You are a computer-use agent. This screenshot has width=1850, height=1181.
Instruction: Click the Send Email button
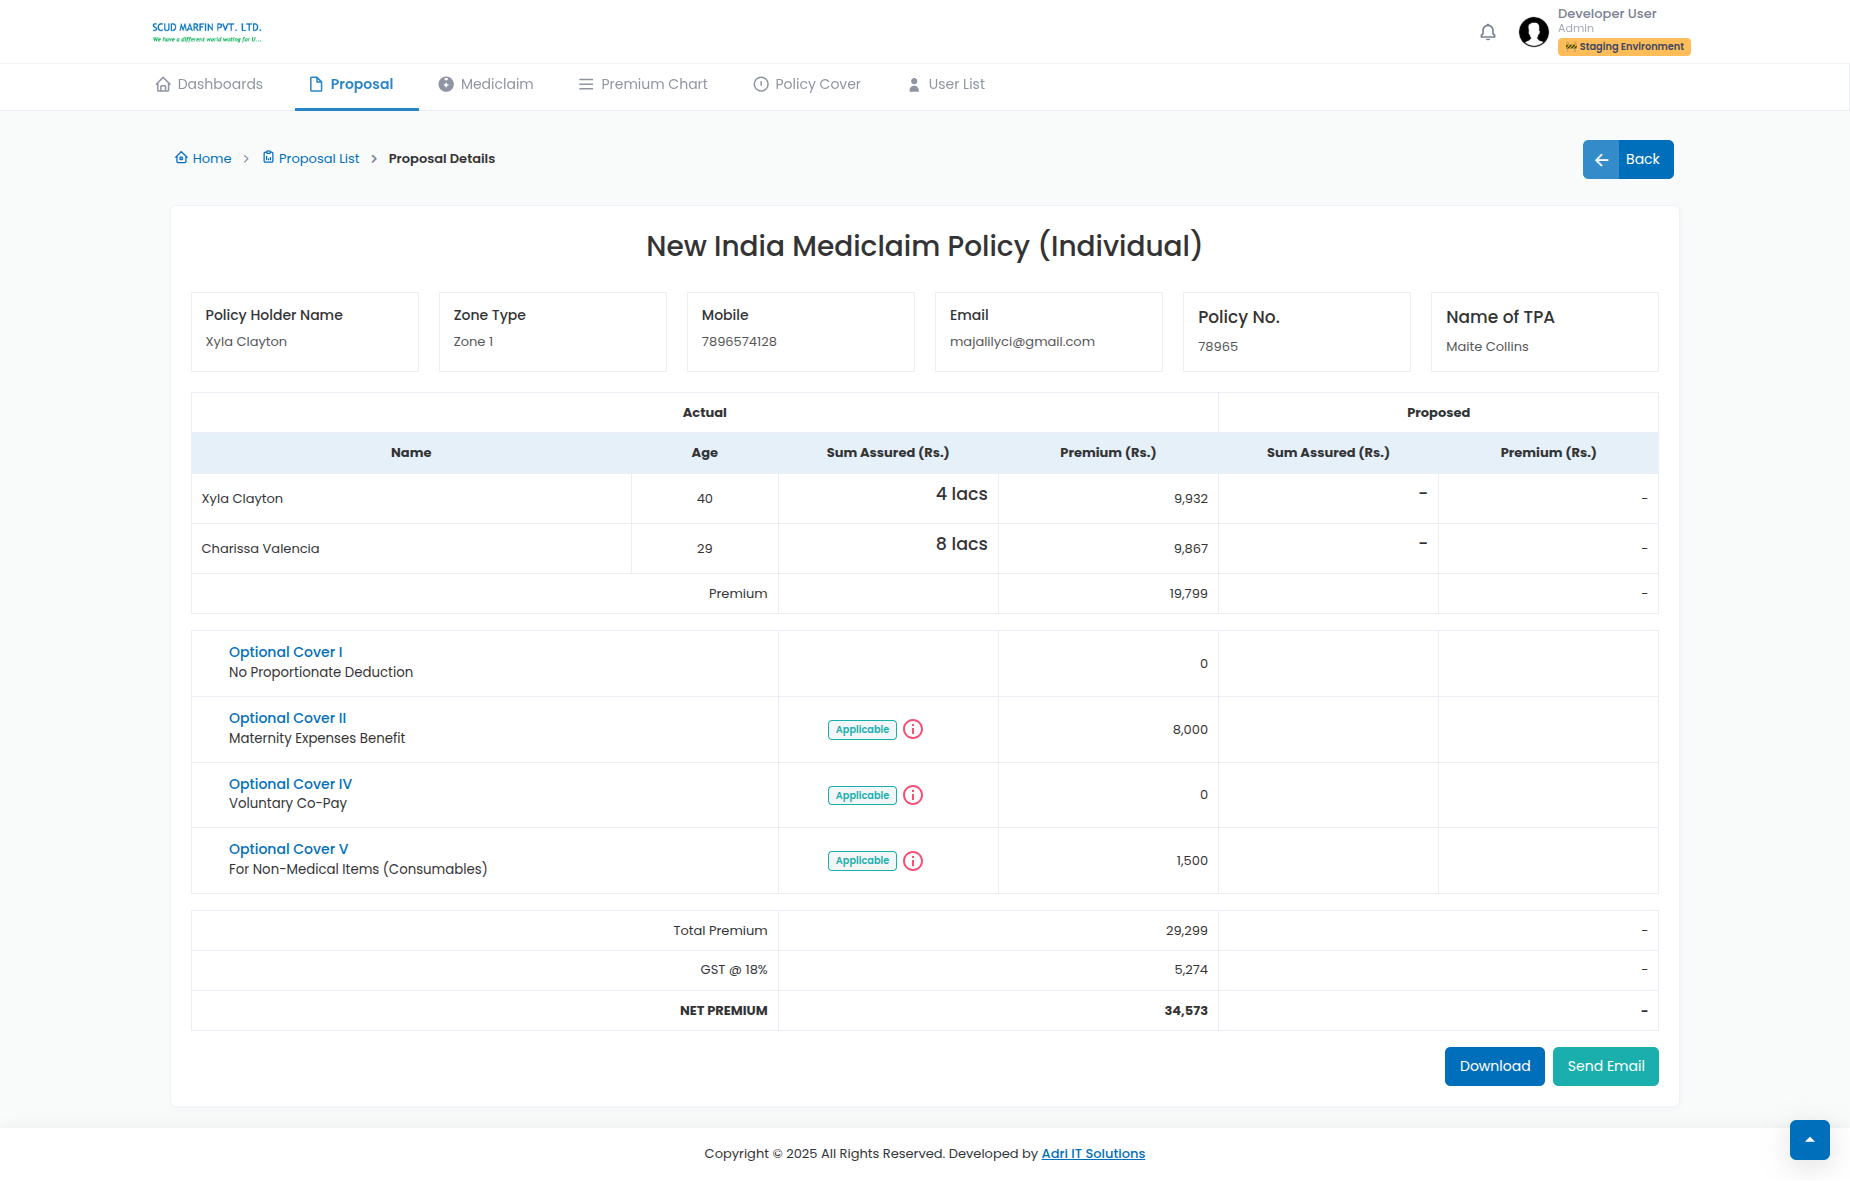click(x=1606, y=1066)
